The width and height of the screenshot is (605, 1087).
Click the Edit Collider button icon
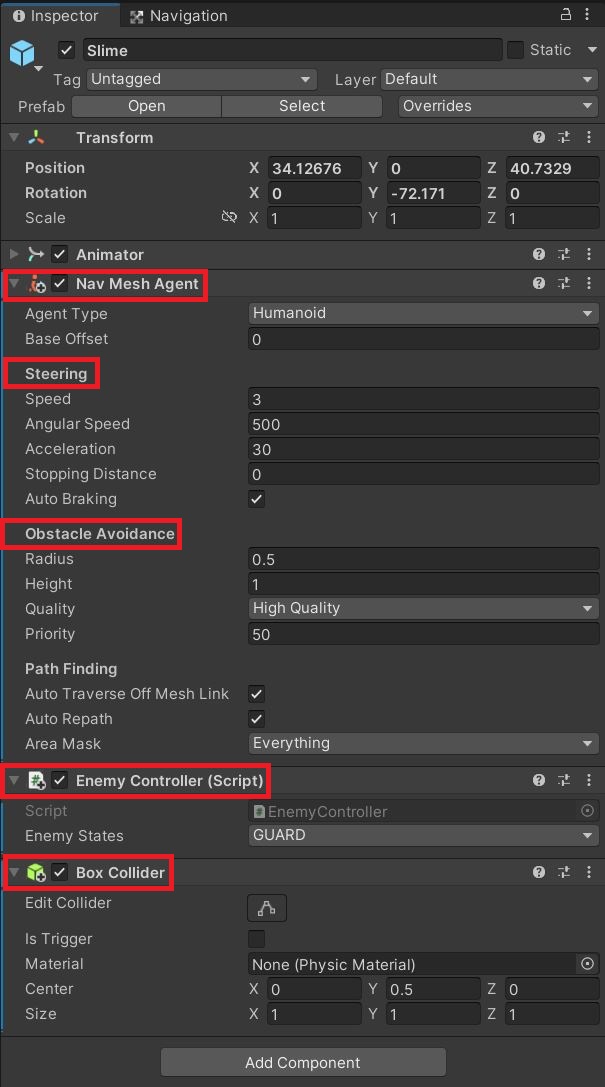click(267, 907)
